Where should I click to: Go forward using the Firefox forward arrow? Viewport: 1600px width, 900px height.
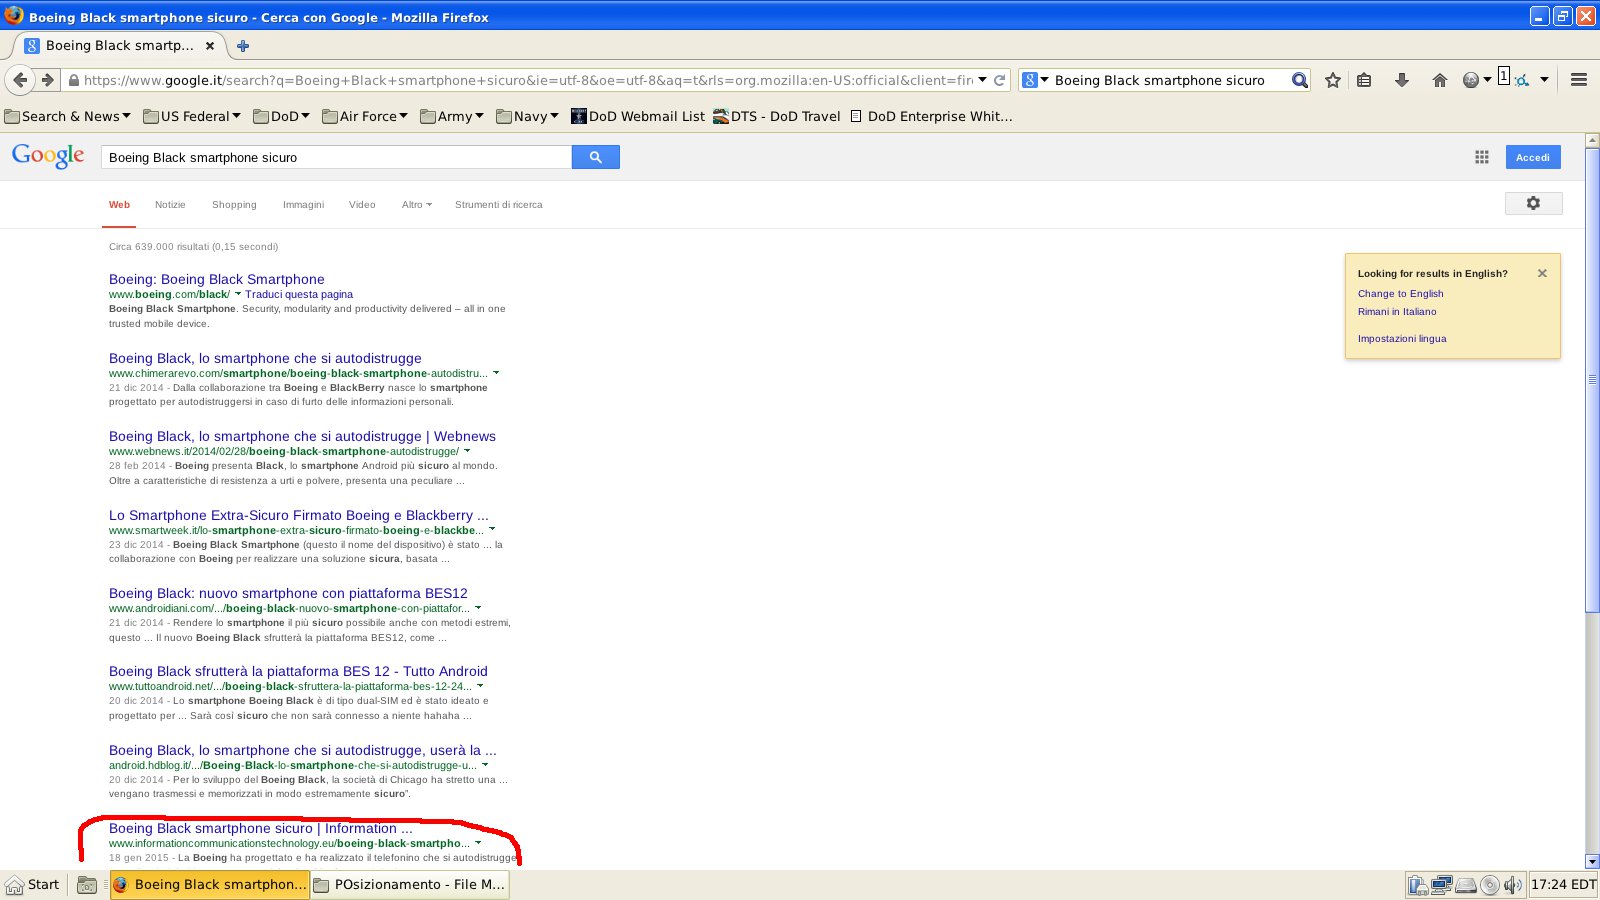click(47, 80)
